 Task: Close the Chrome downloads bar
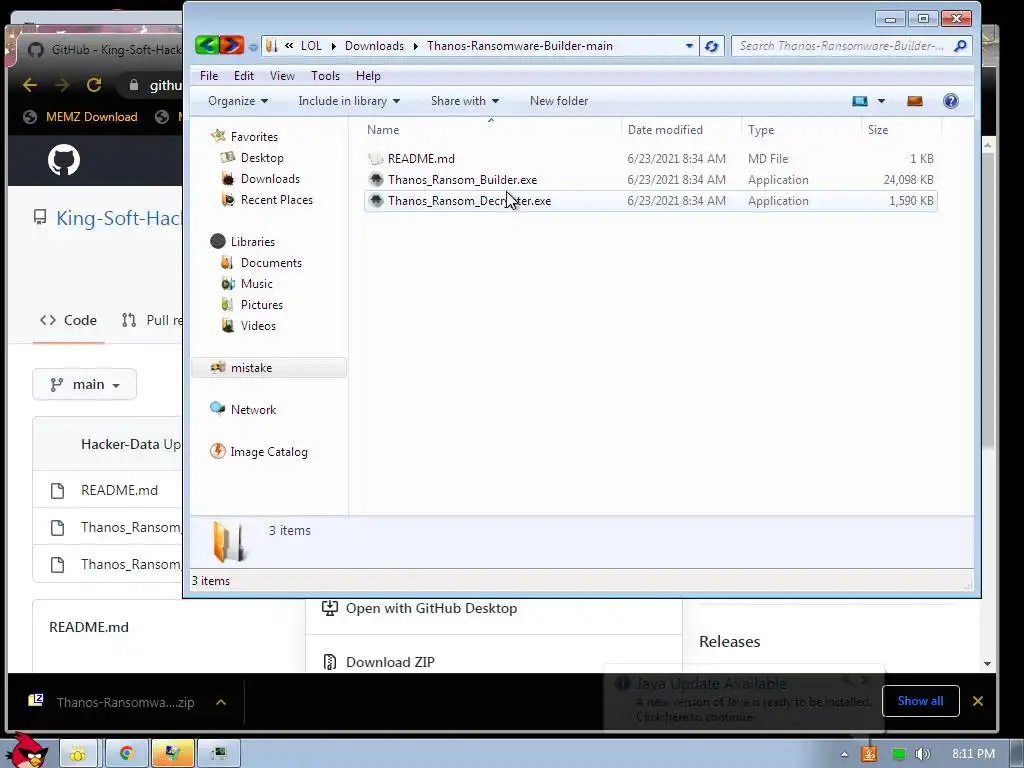[978, 701]
